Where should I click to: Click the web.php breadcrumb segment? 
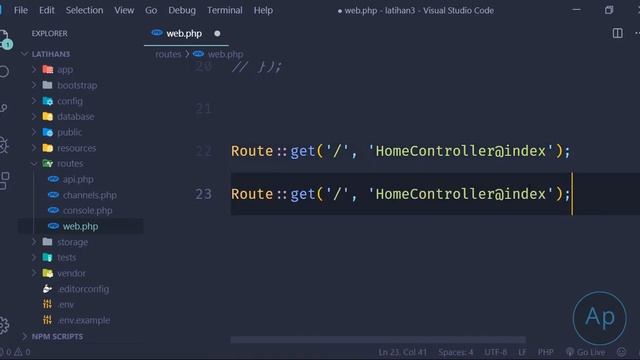coord(225,54)
